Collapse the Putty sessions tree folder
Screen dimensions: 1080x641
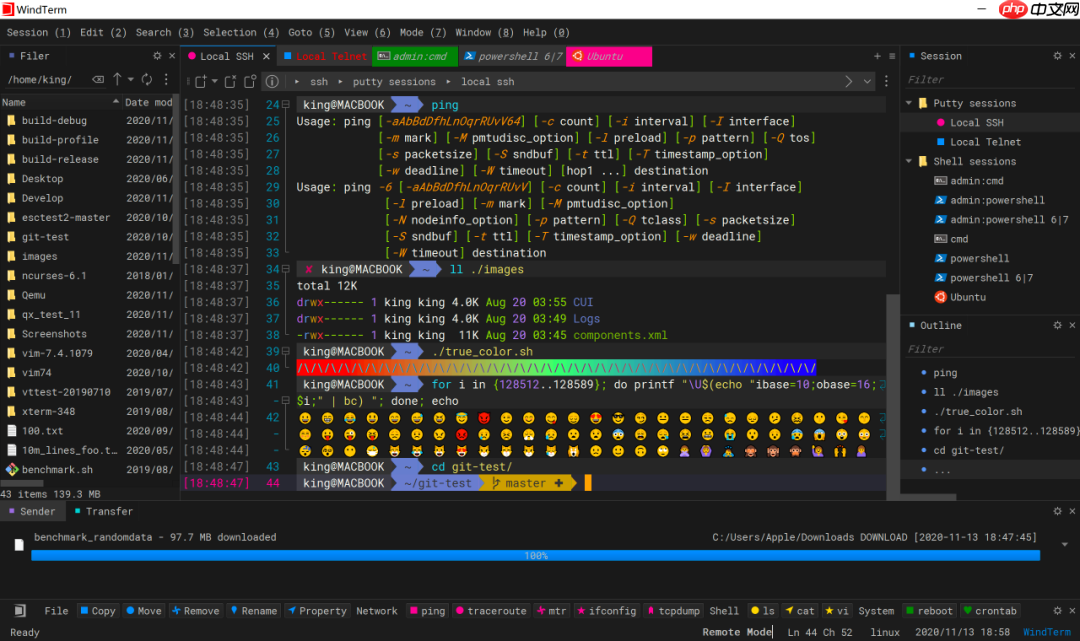pyautogui.click(x=910, y=103)
